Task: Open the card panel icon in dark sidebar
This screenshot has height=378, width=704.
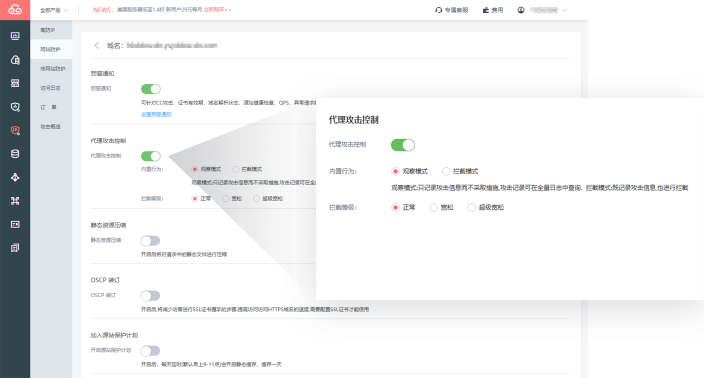Action: (15, 224)
